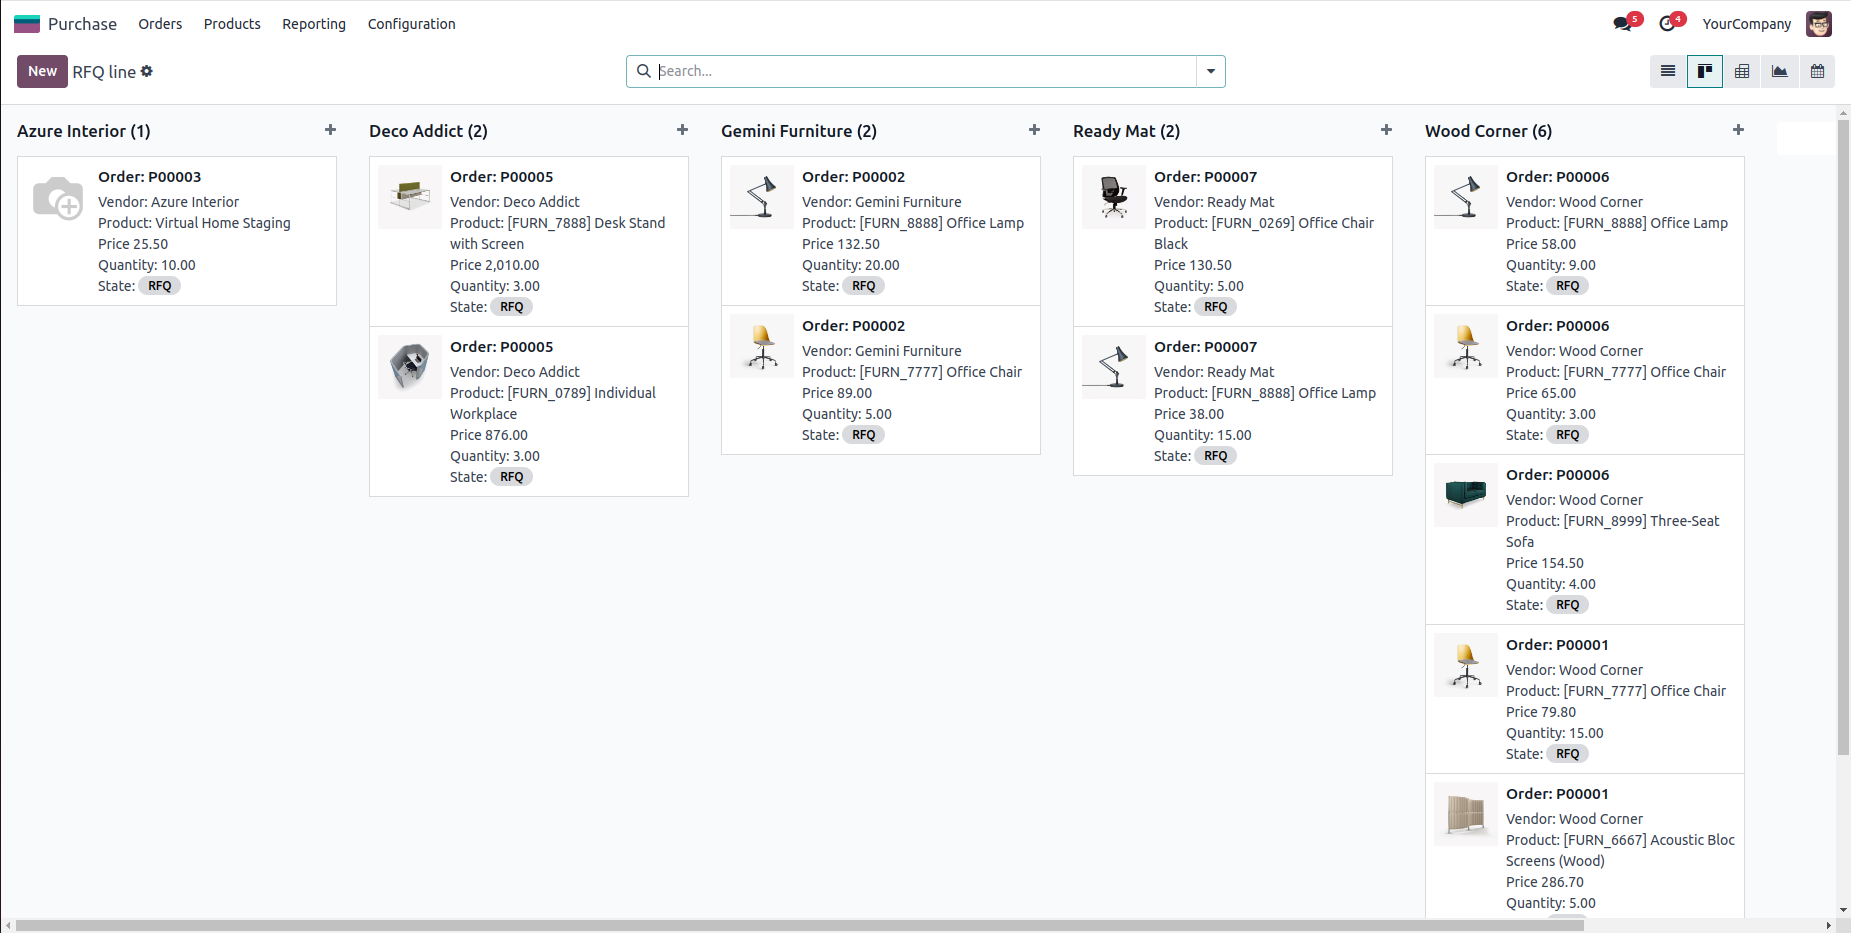Open the Orders menu
Viewport: 1851px width, 933px height.
coord(160,24)
